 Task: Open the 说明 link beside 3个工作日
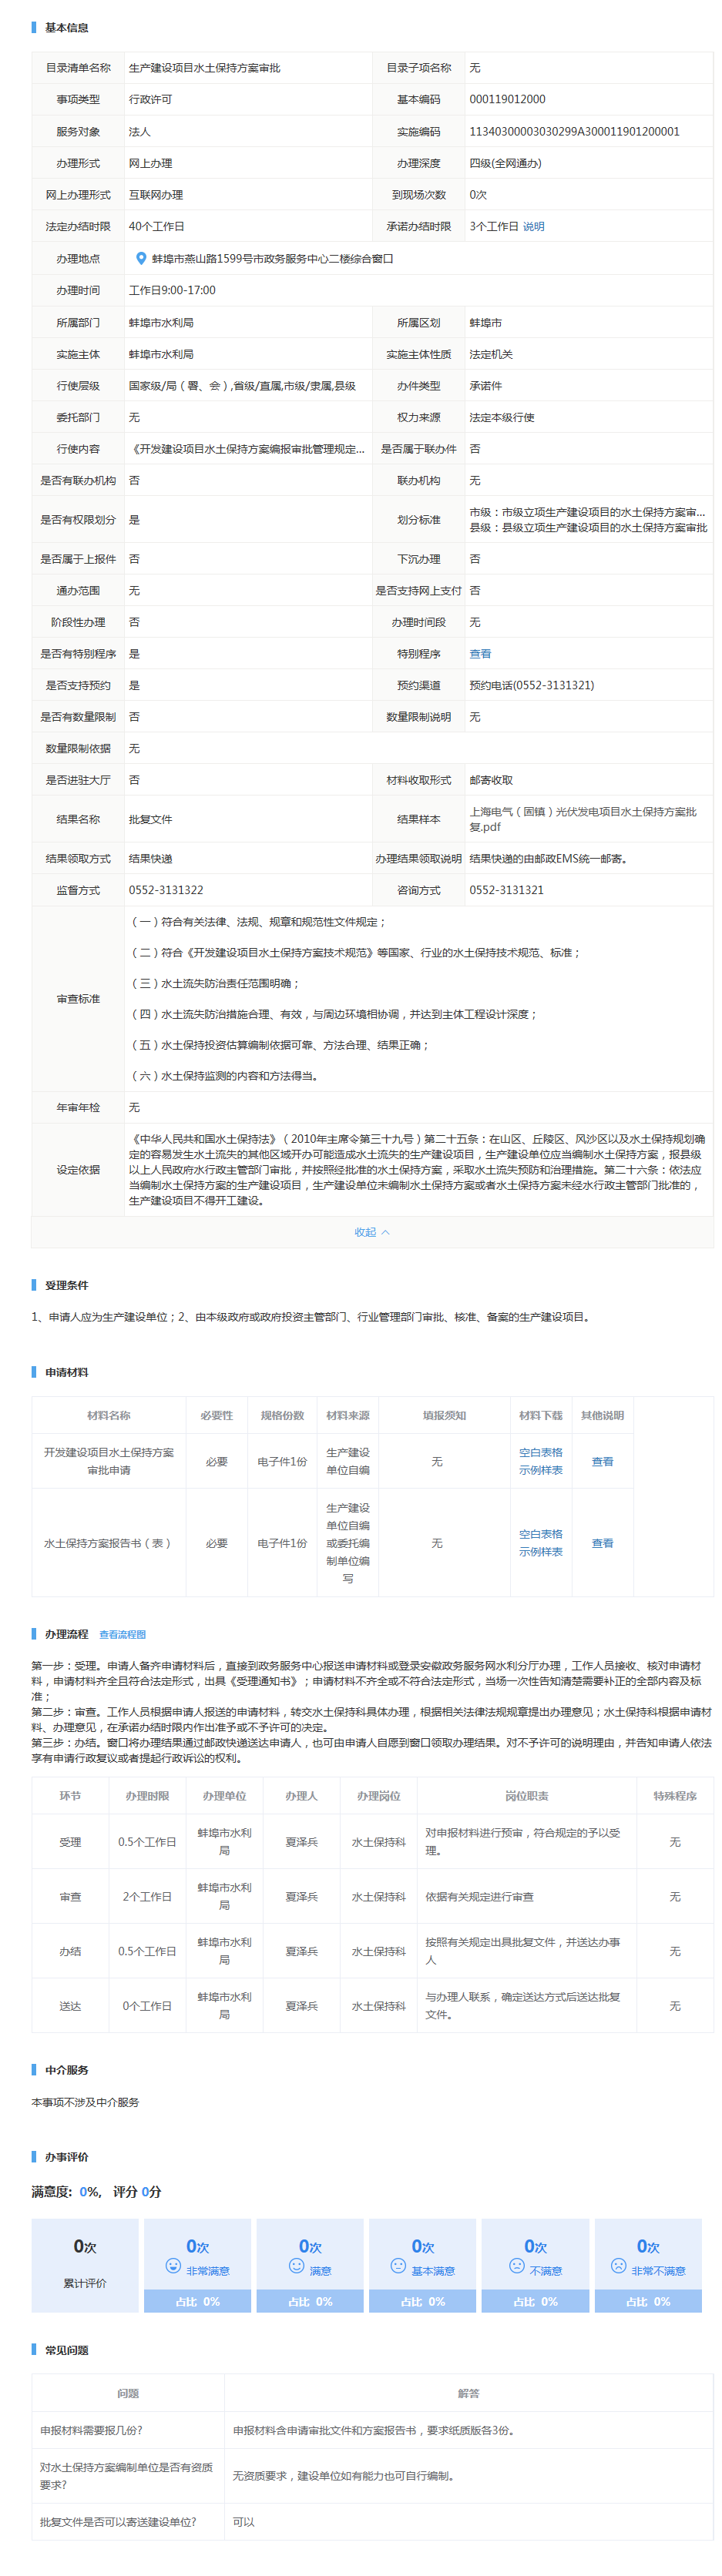coord(534,227)
